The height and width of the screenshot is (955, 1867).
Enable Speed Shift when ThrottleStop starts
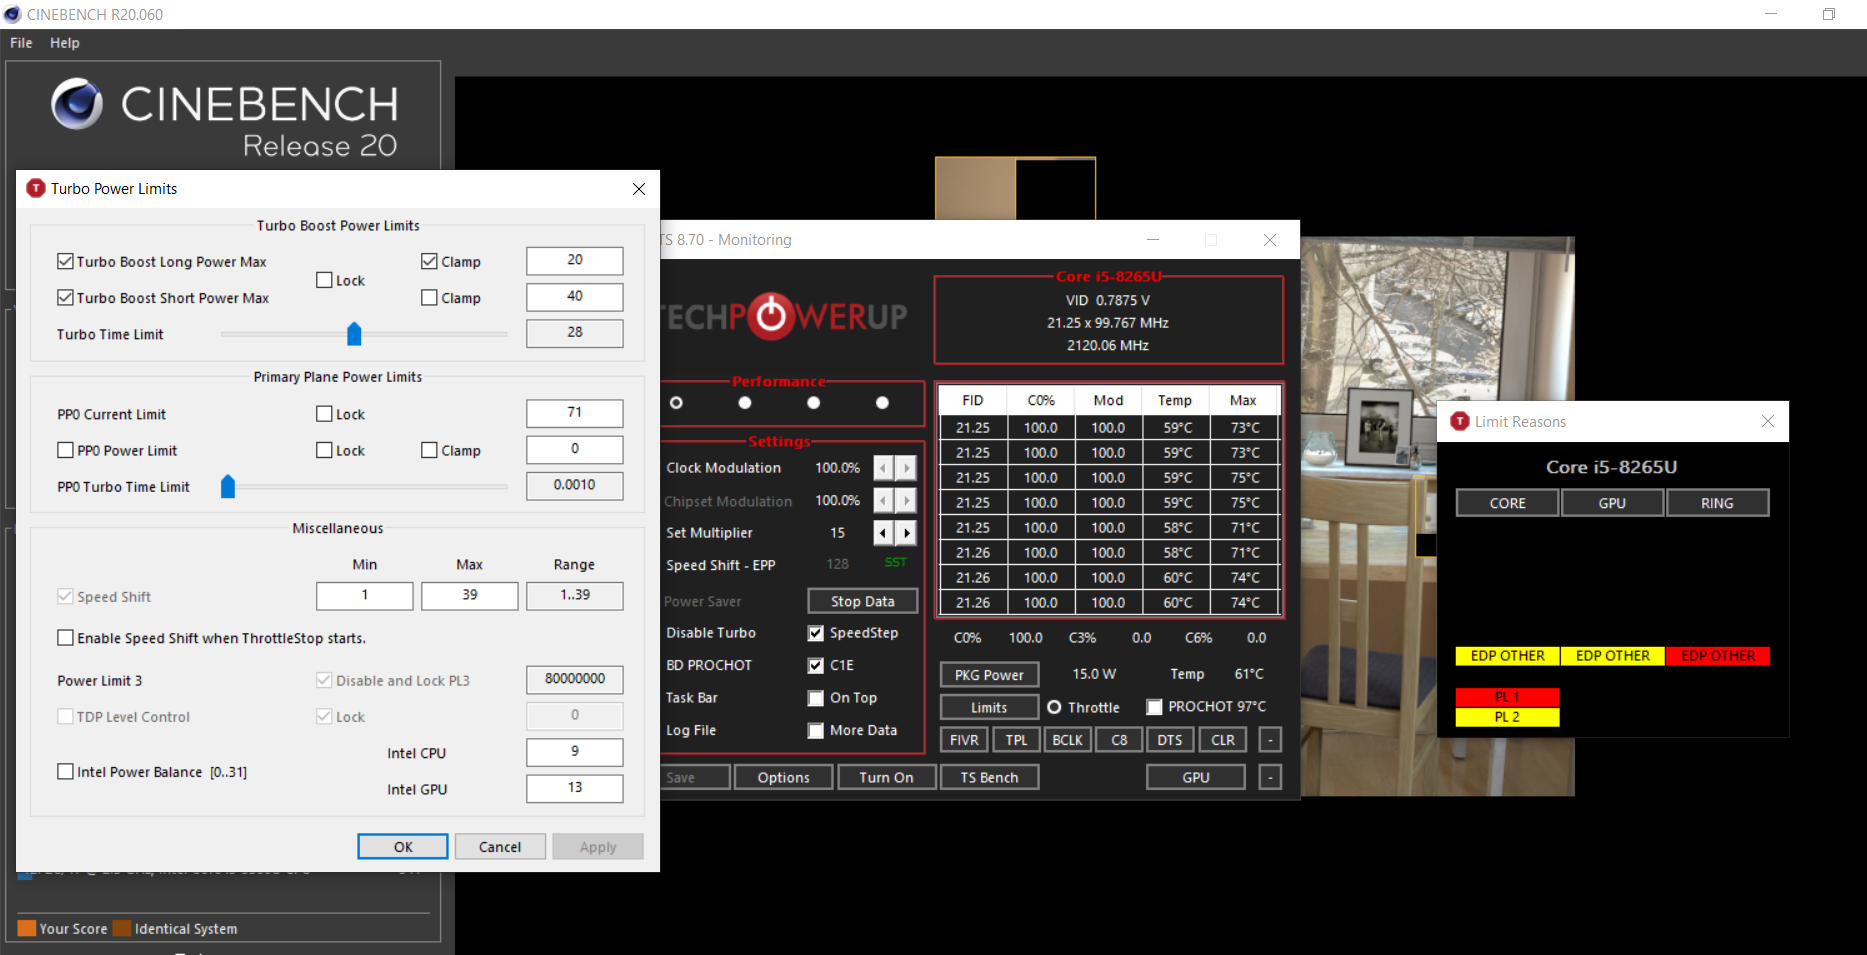[65, 637]
